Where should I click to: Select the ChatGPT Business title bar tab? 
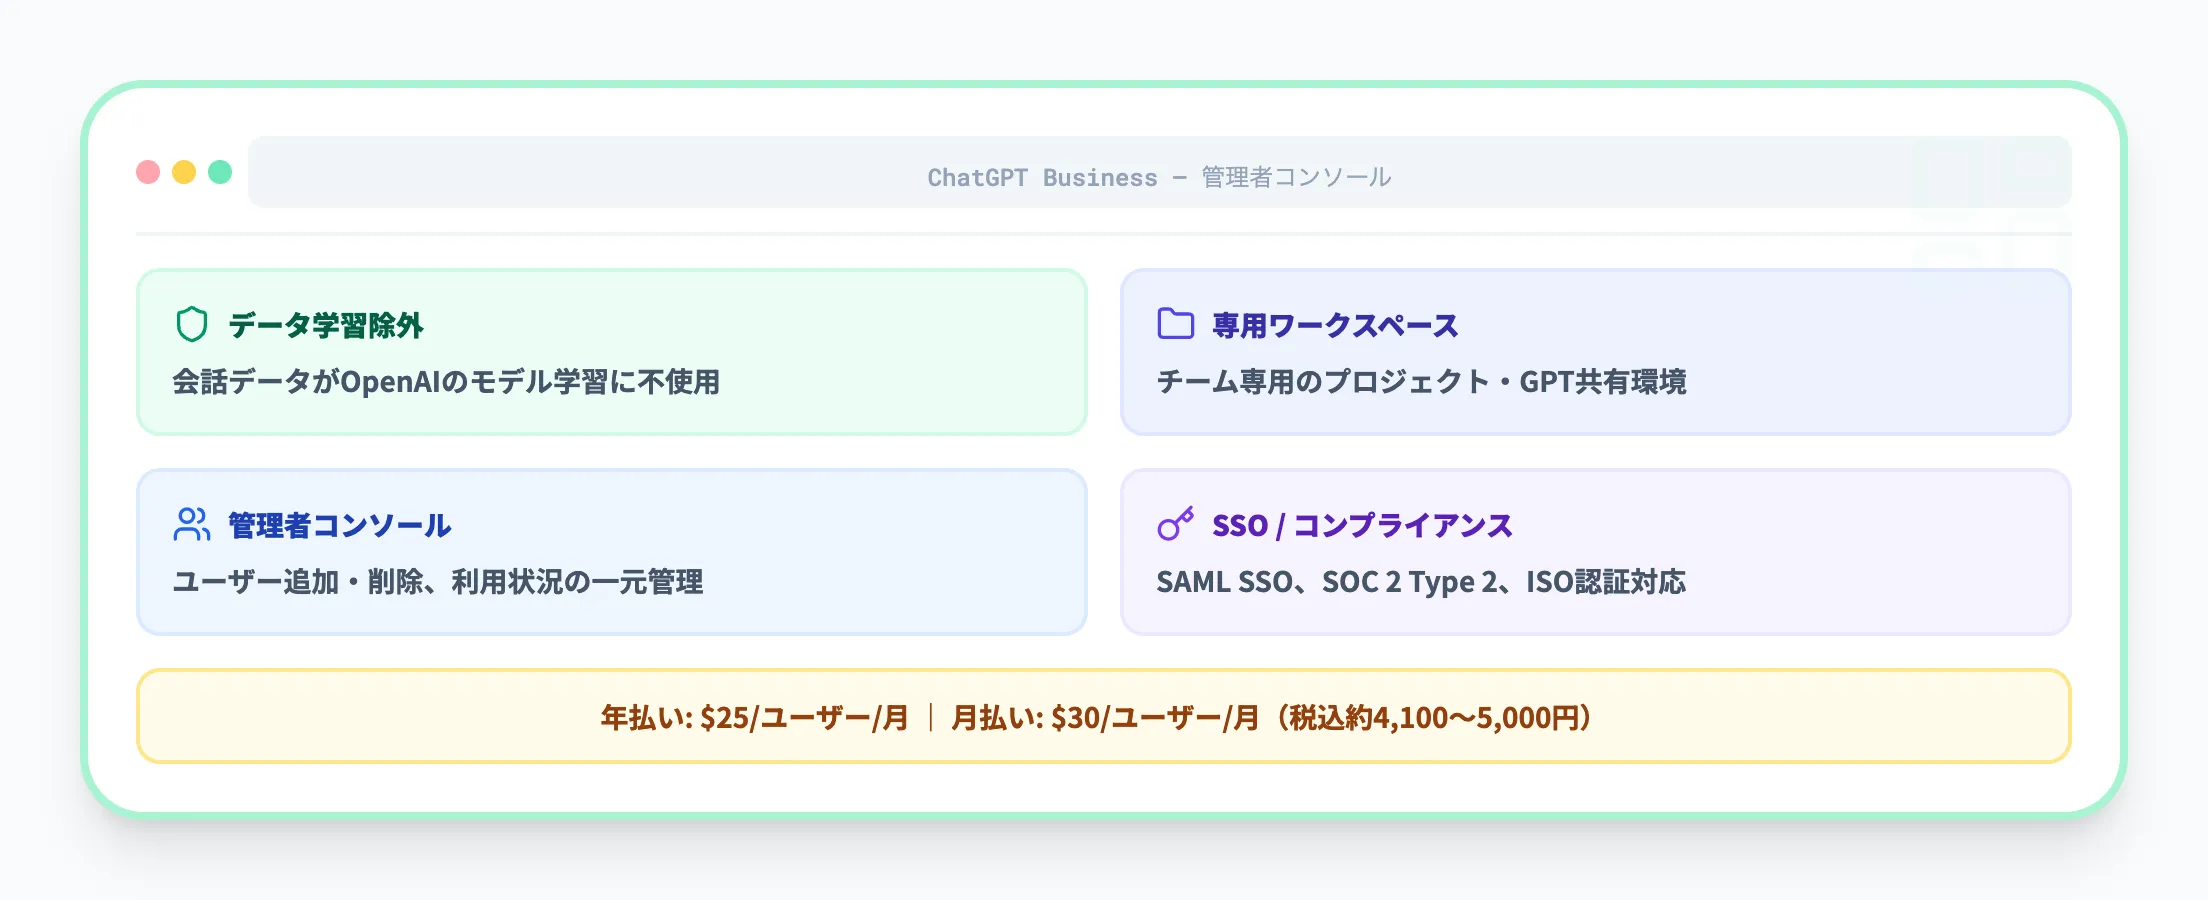pos(1160,176)
